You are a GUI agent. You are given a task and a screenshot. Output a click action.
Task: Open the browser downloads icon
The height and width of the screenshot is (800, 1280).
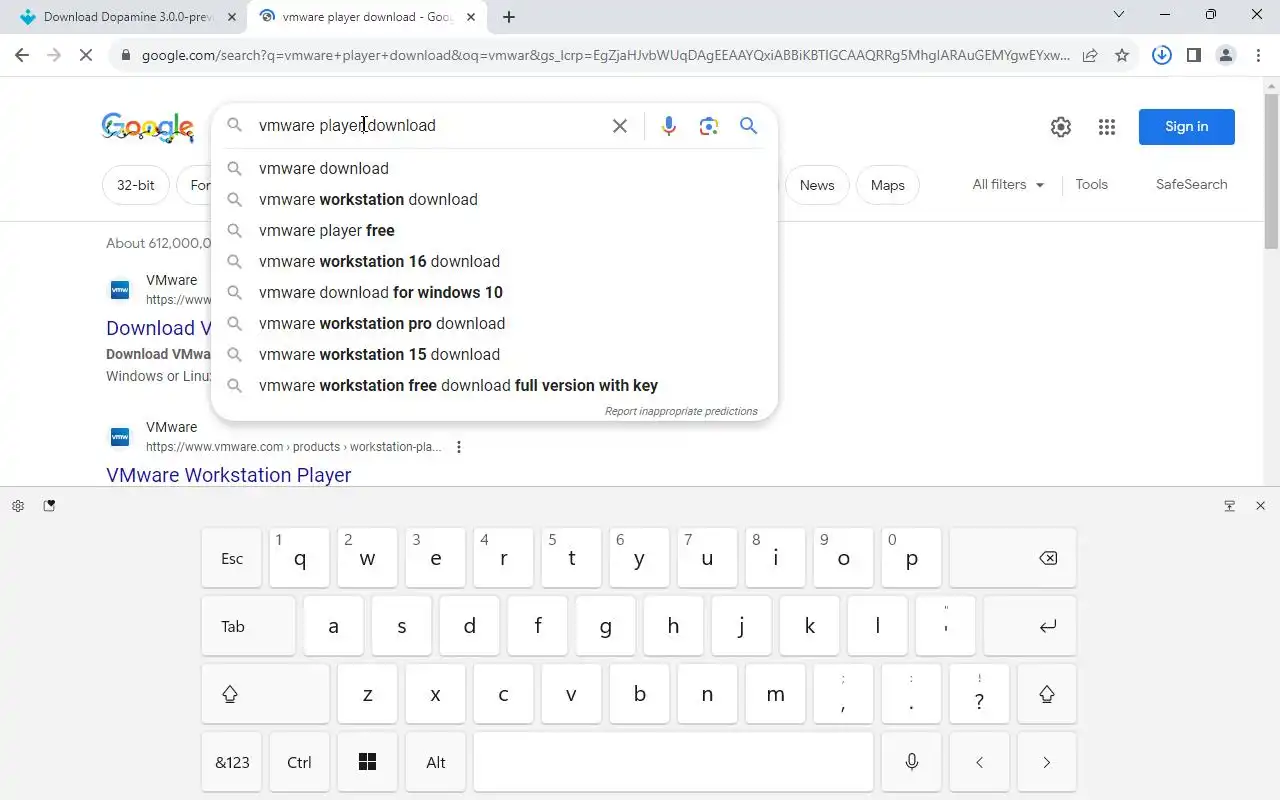pos(1161,55)
